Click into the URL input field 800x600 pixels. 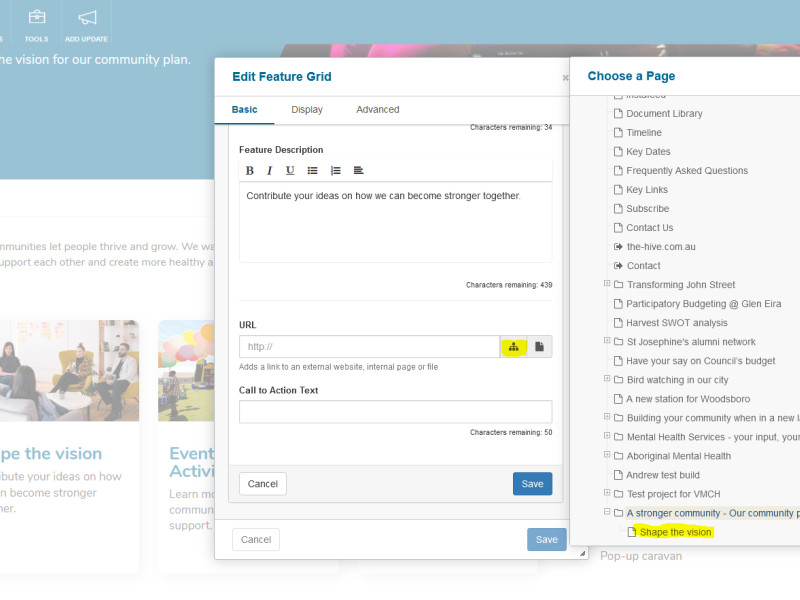[x=369, y=347]
